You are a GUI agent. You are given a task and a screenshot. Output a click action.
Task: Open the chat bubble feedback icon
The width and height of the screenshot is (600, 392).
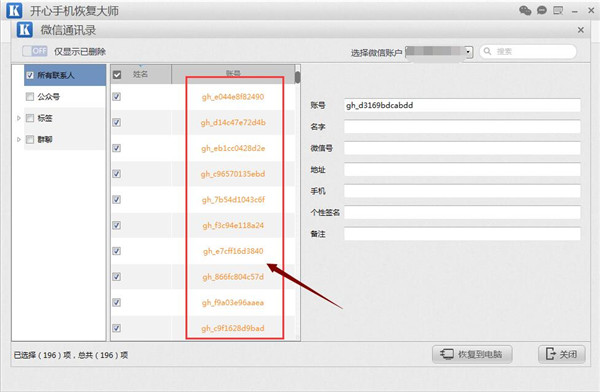coord(542,11)
